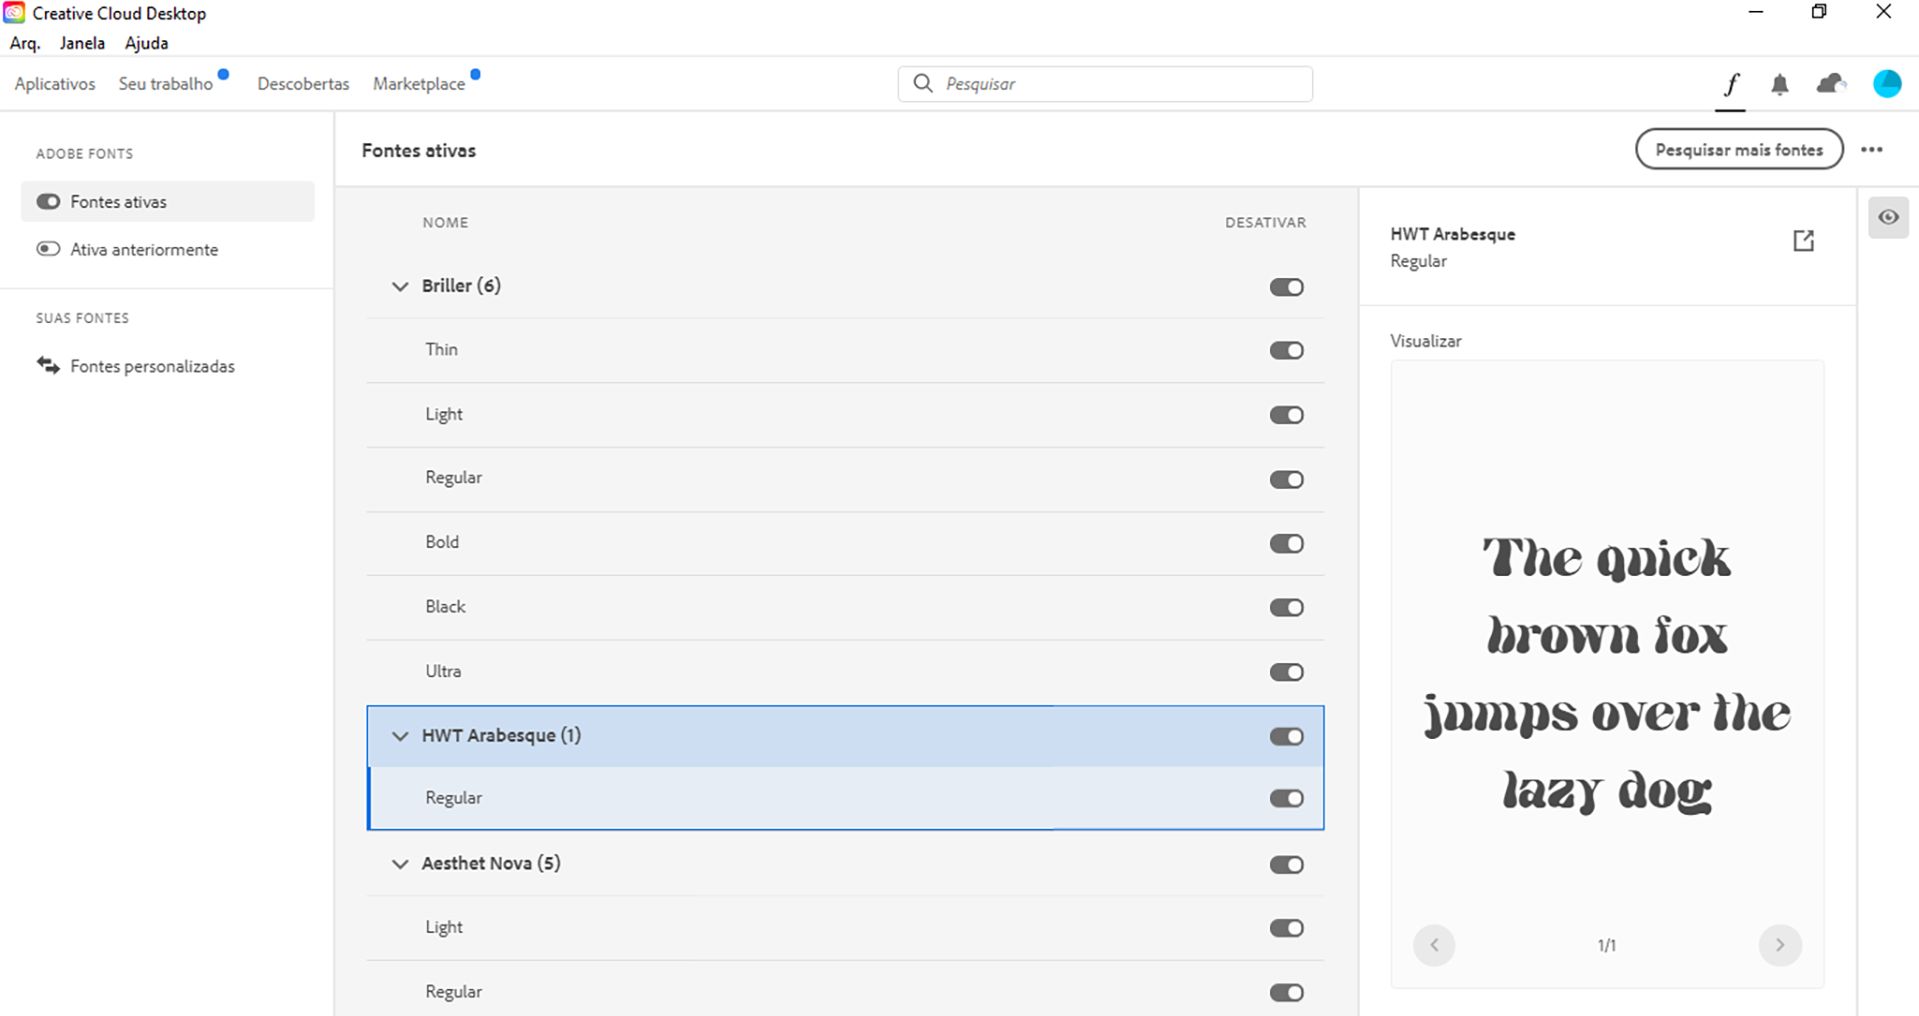Deactivate the HWT Arabesque family
The image size is (1919, 1016).
pos(1286,736)
